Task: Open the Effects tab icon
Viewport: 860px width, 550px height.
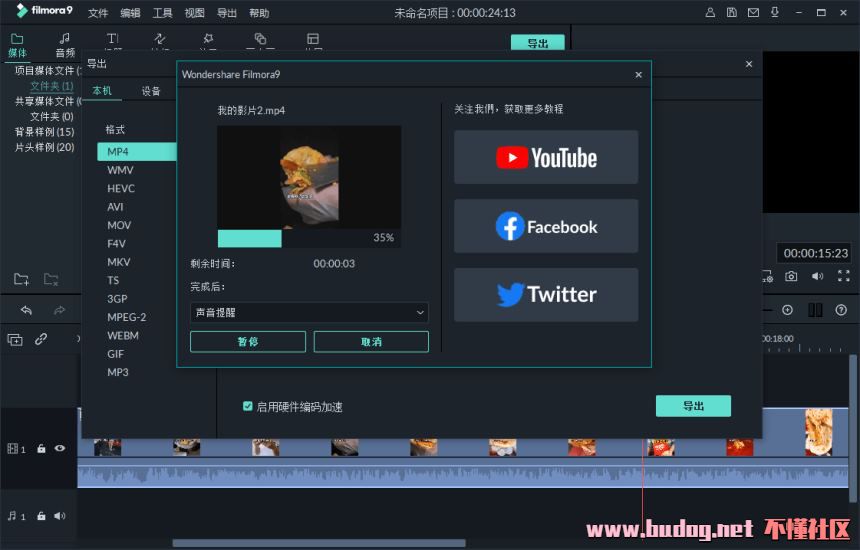Action: (x=208, y=38)
